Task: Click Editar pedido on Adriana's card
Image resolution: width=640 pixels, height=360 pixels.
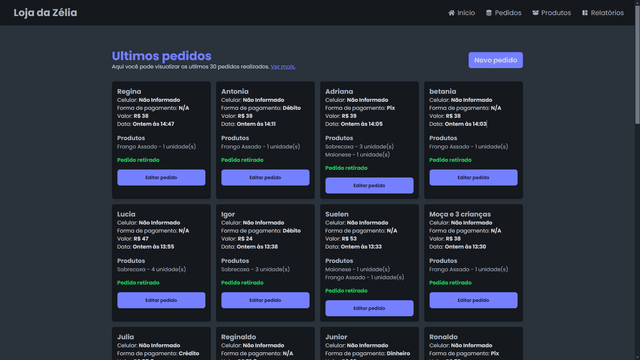Action: [369, 185]
